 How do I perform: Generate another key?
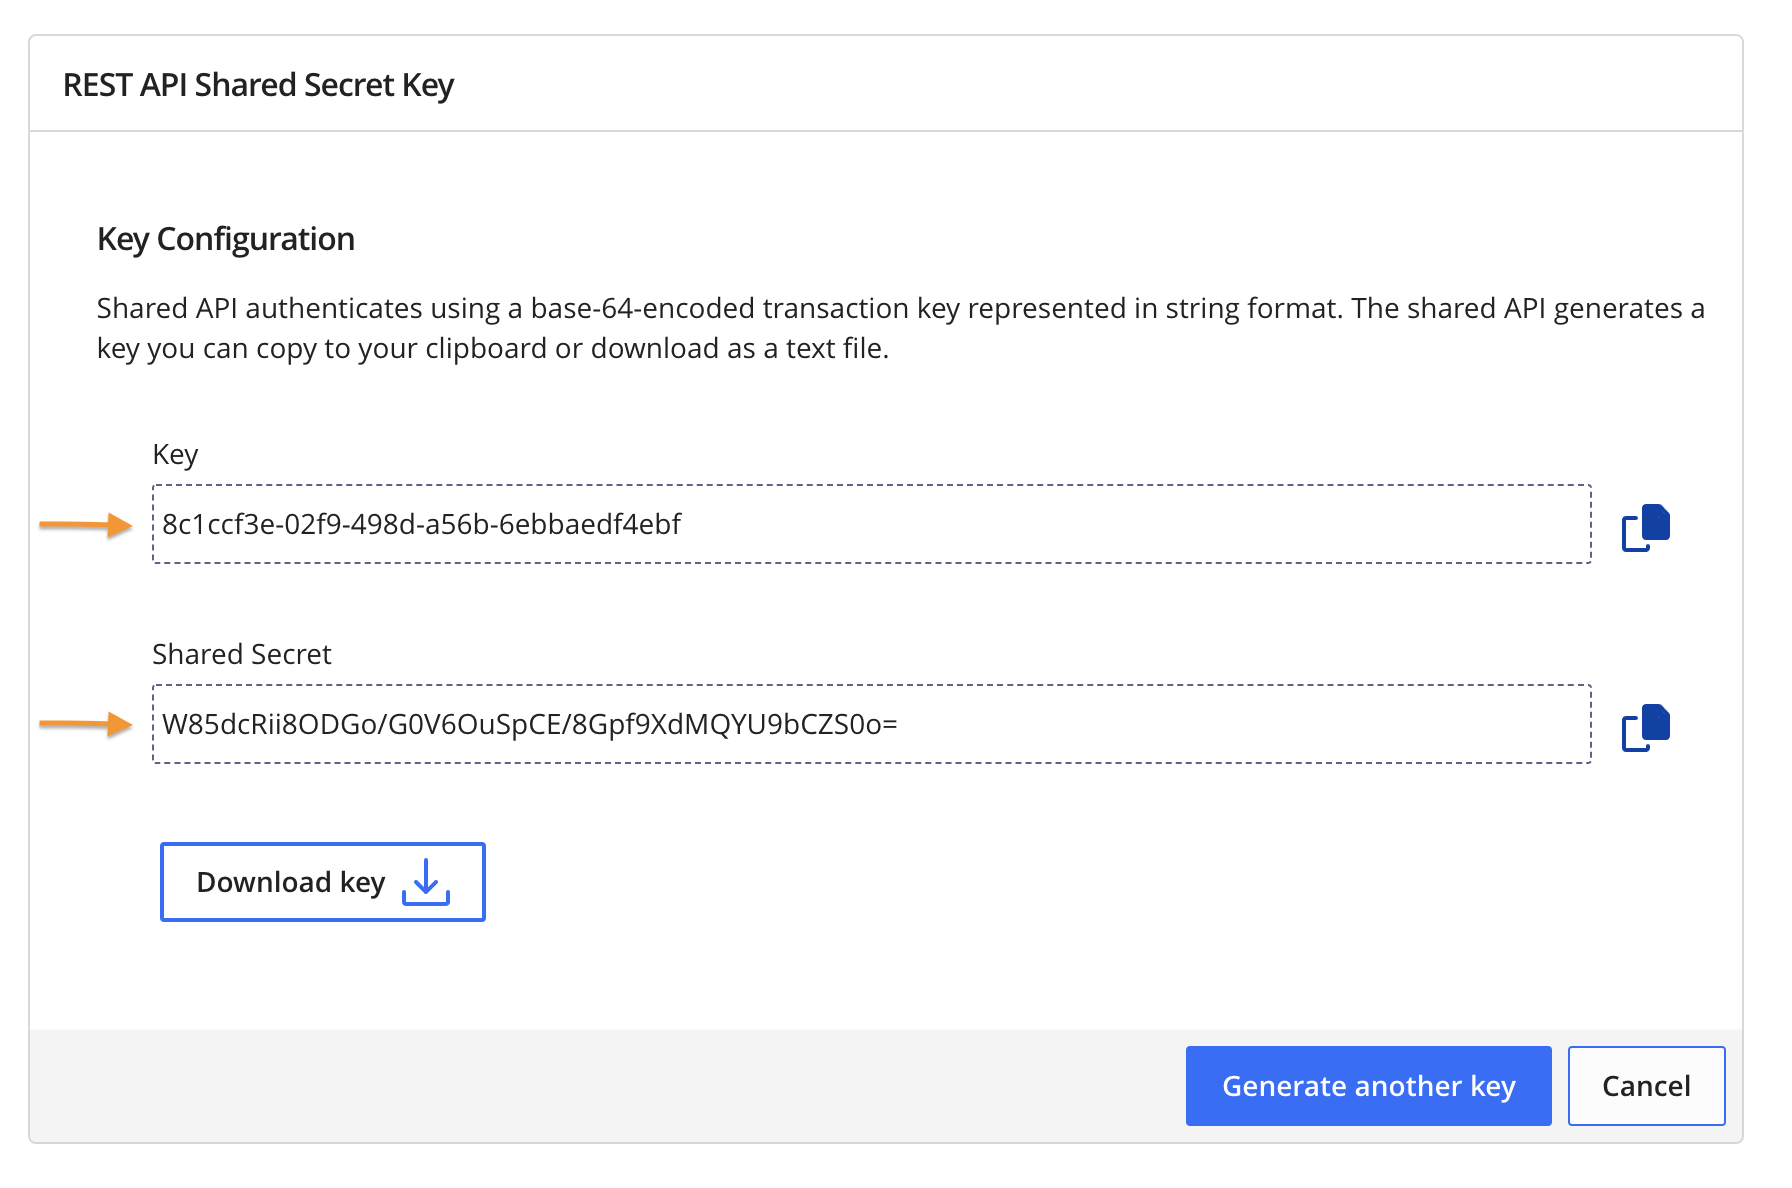[1368, 1086]
